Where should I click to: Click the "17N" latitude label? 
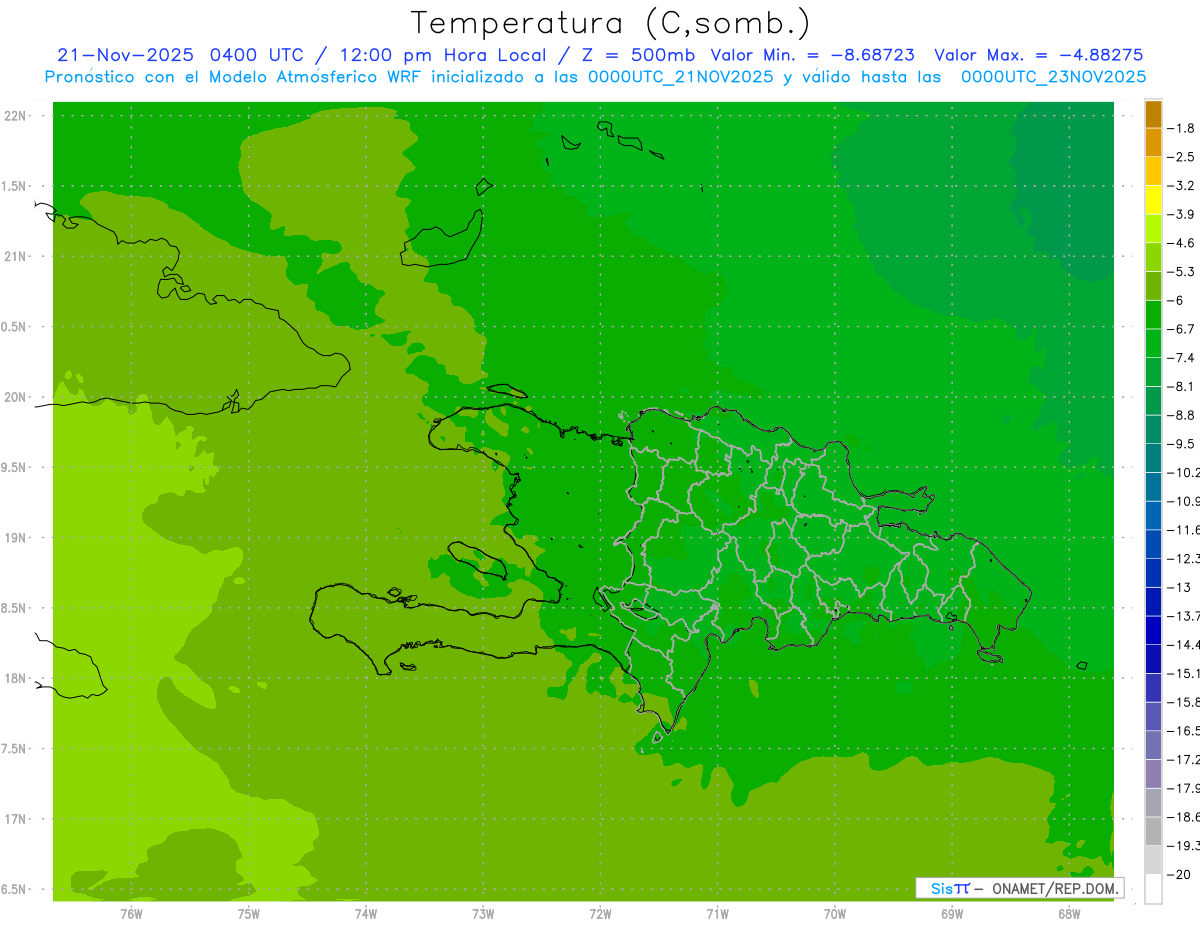click(x=16, y=819)
